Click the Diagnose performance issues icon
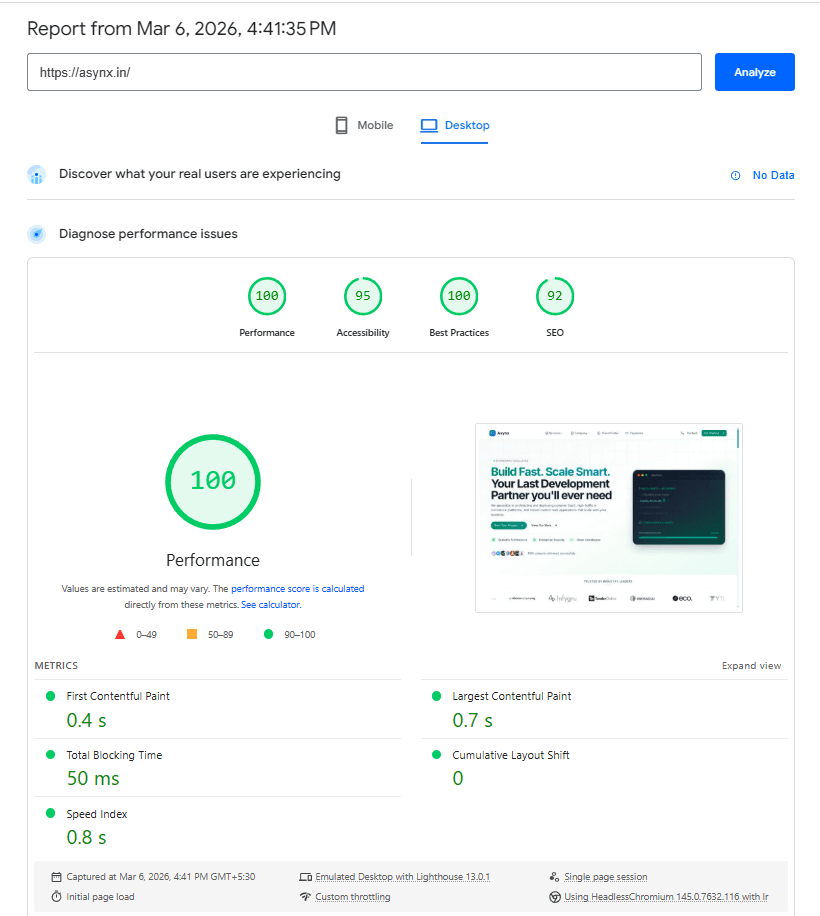Image resolution: width=820 pixels, height=916 pixels. 36,234
